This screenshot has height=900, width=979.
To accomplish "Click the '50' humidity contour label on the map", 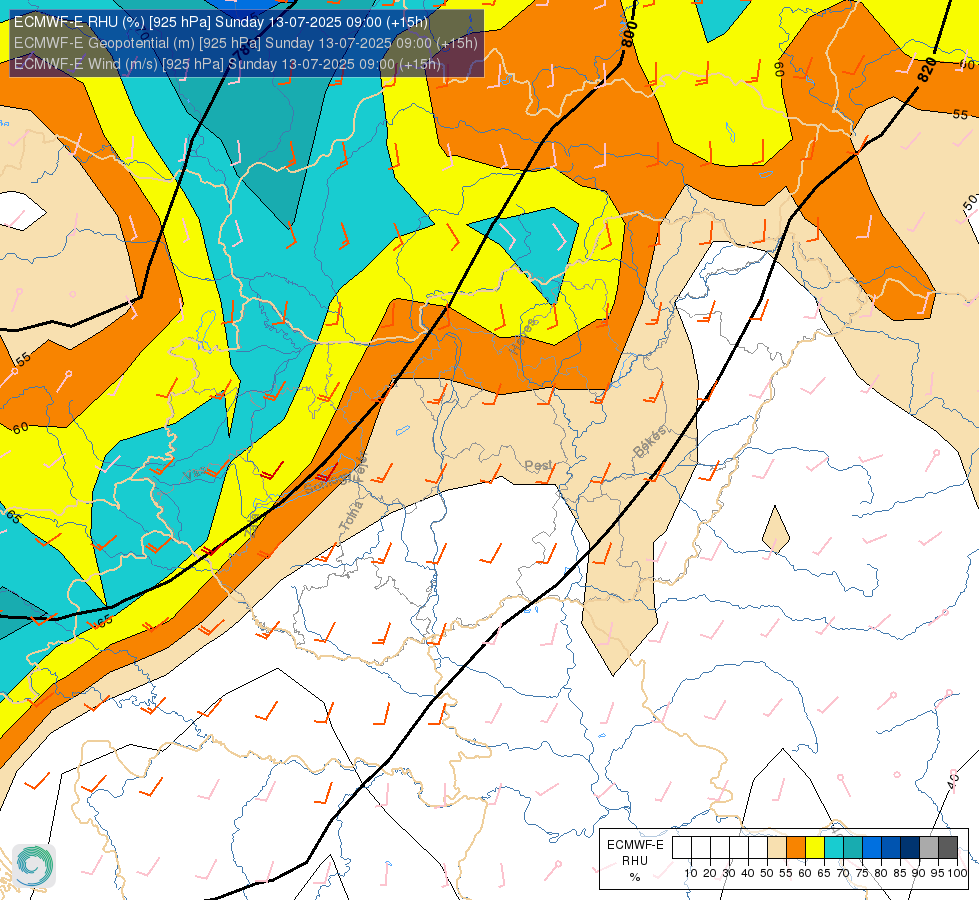I will 970,203.
